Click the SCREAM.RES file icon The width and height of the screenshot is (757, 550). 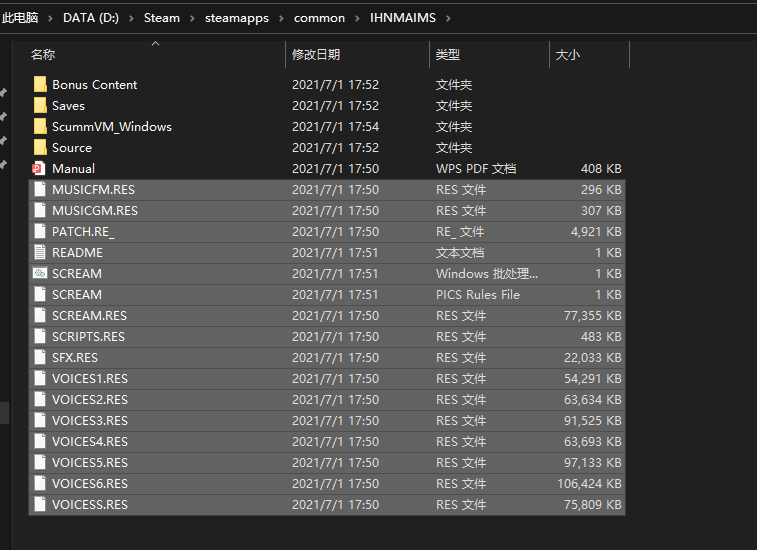(40, 315)
